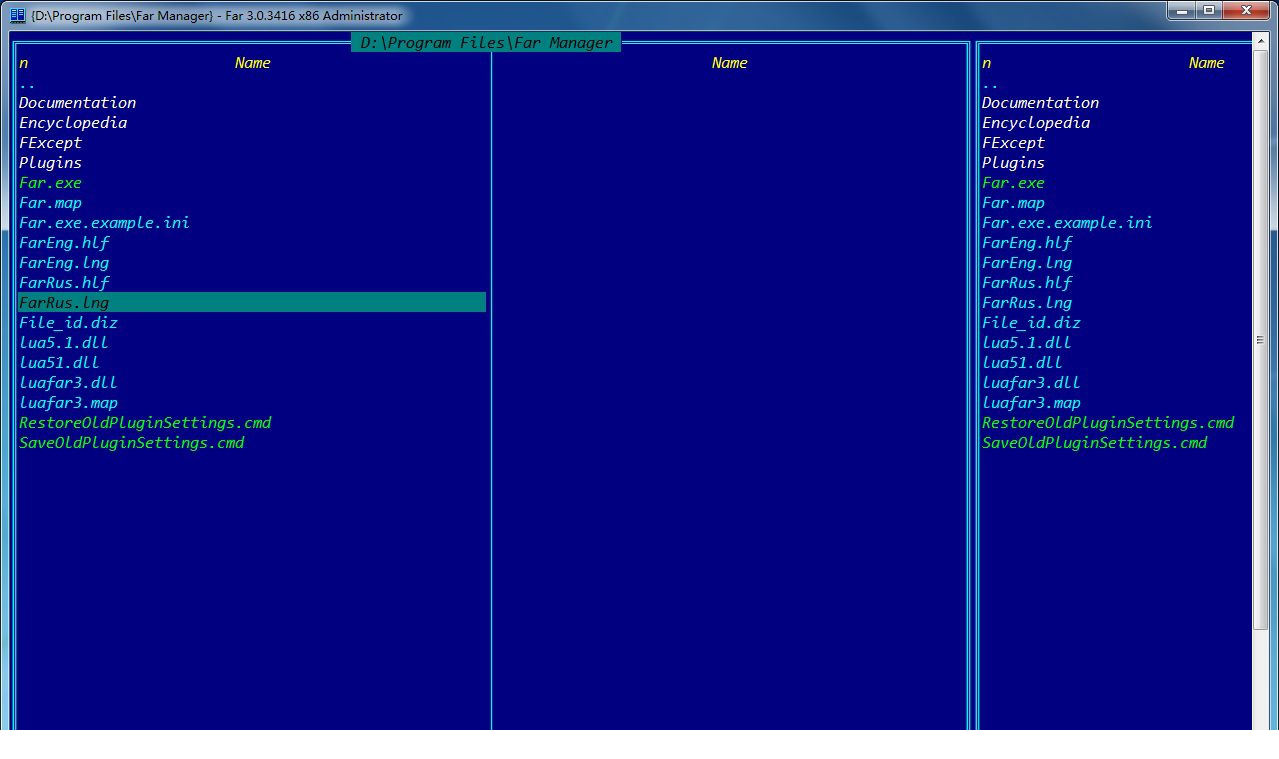Click the 'Name' header in right panel
Viewport: 1279px width, 759px height.
click(x=1206, y=63)
